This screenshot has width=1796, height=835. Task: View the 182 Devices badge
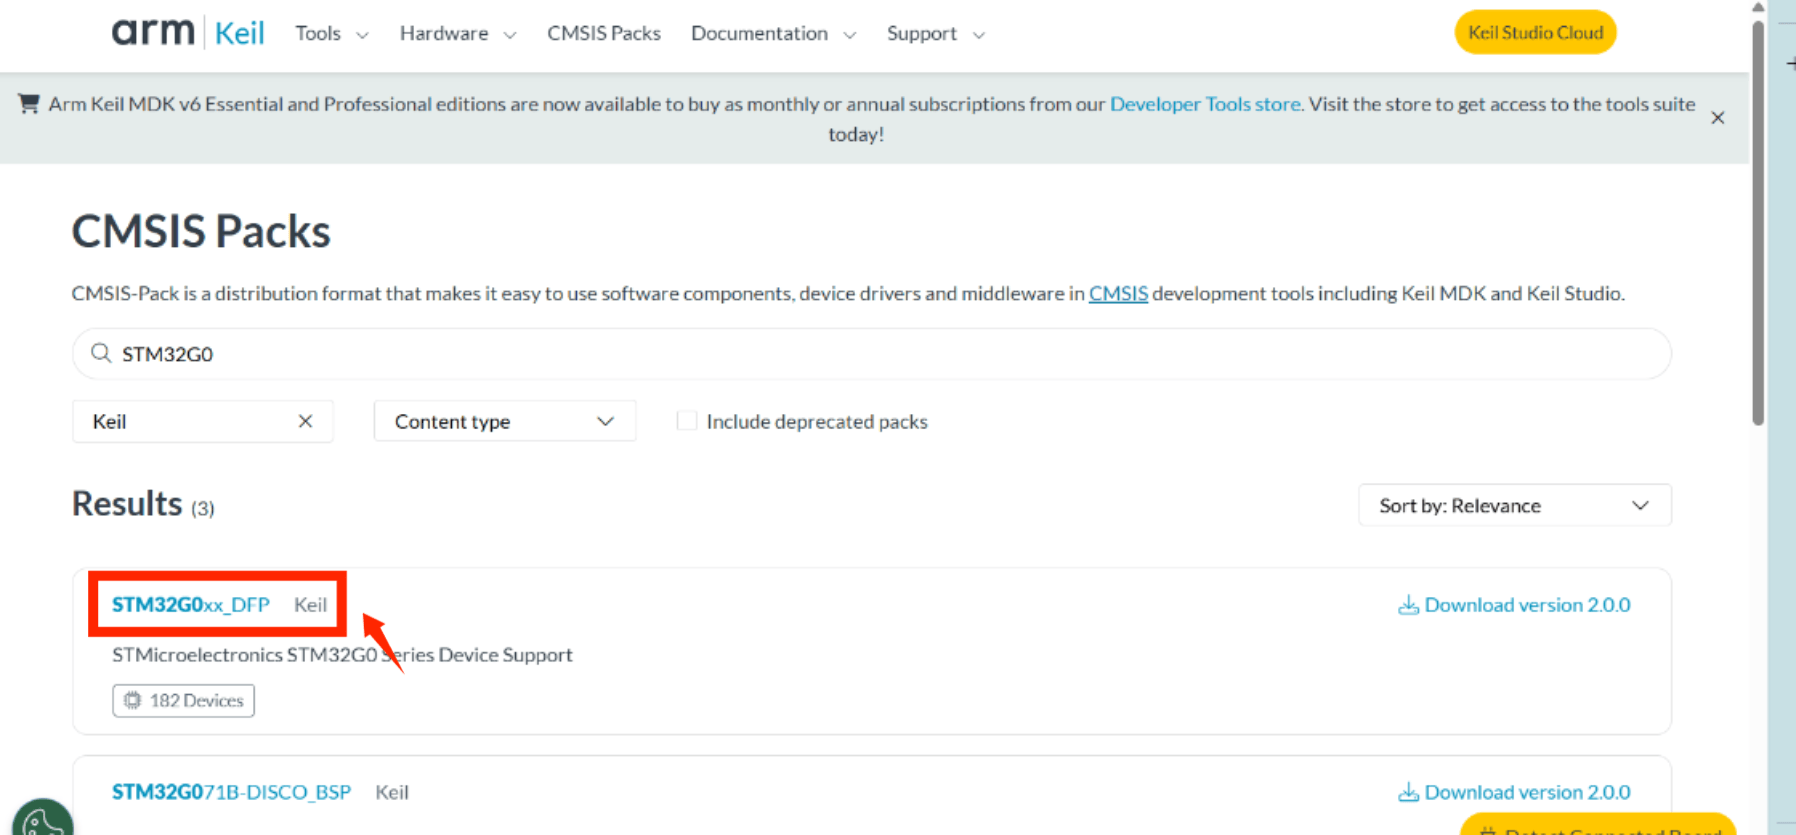[x=184, y=700]
